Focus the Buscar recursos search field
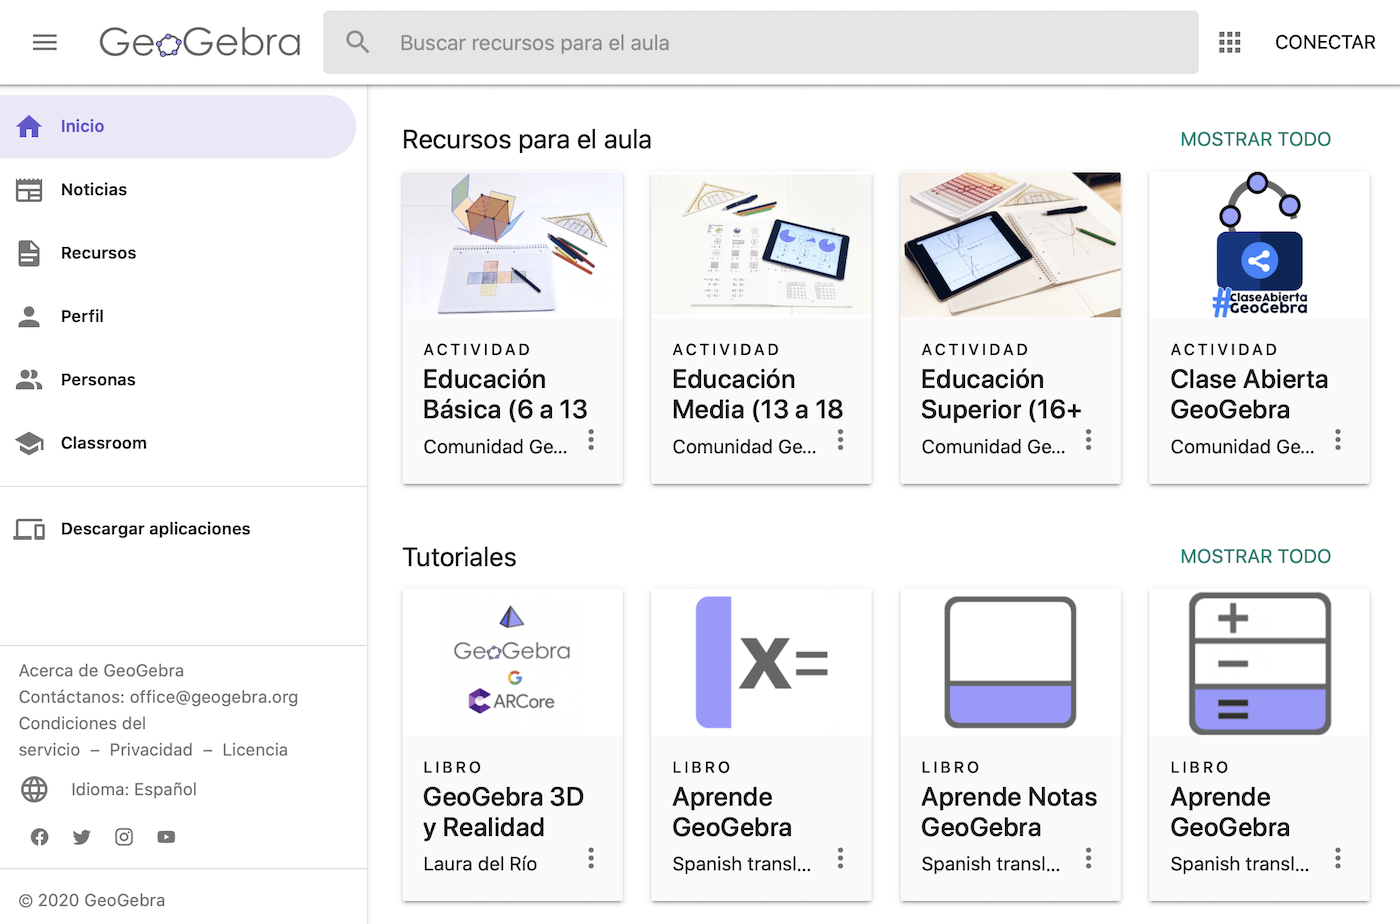The width and height of the screenshot is (1400, 924). [x=760, y=42]
